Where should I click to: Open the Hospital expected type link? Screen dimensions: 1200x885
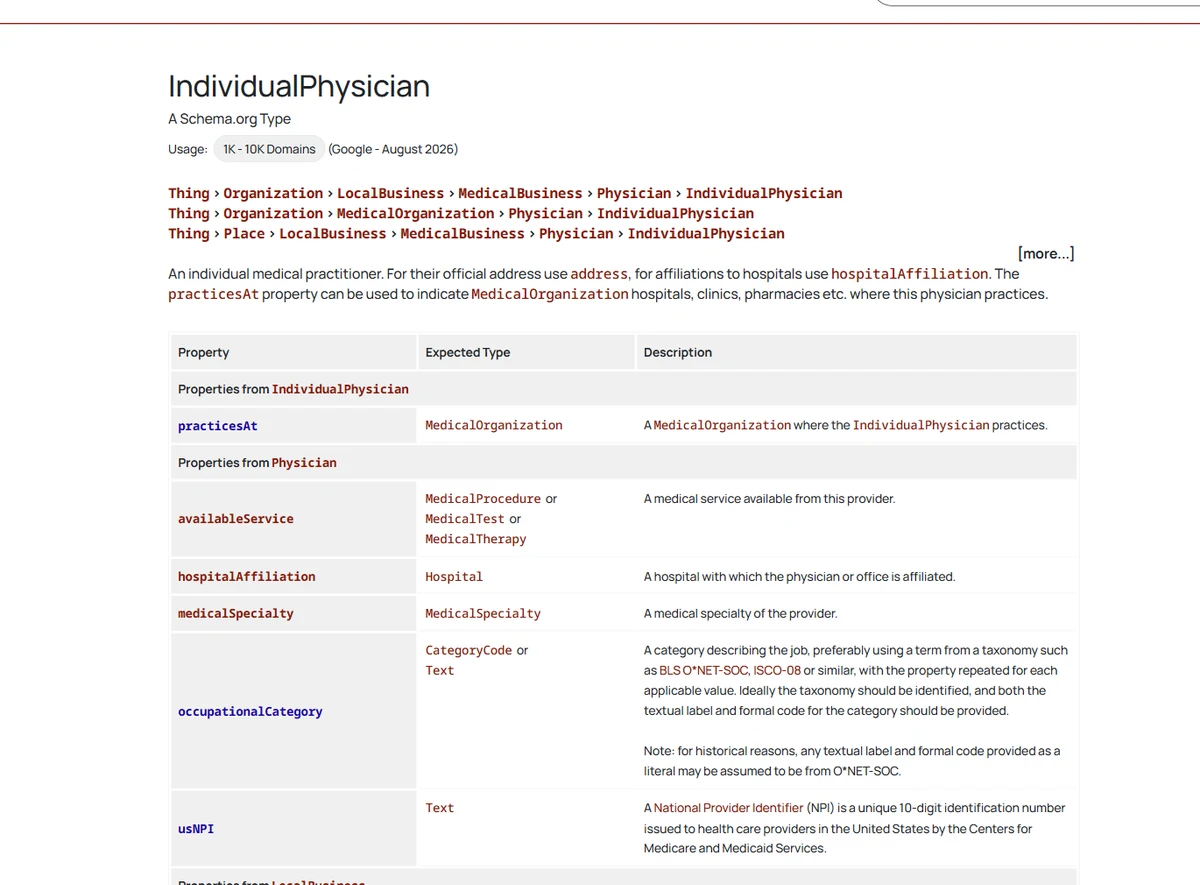coord(454,577)
